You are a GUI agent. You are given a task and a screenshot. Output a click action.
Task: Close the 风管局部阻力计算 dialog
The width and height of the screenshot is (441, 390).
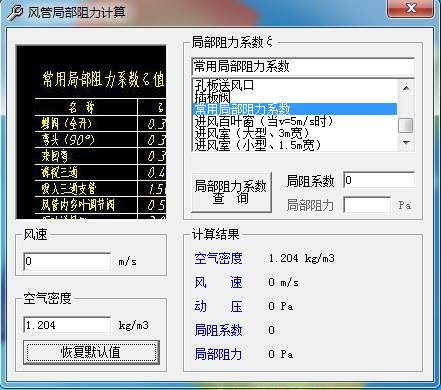click(411, 8)
